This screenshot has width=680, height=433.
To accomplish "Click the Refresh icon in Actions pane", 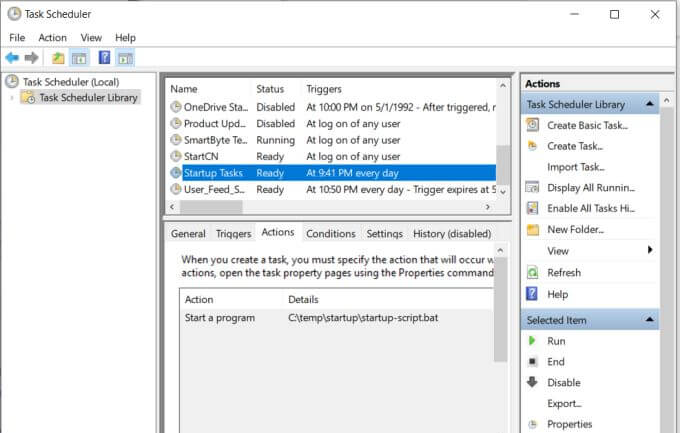I will 533,272.
